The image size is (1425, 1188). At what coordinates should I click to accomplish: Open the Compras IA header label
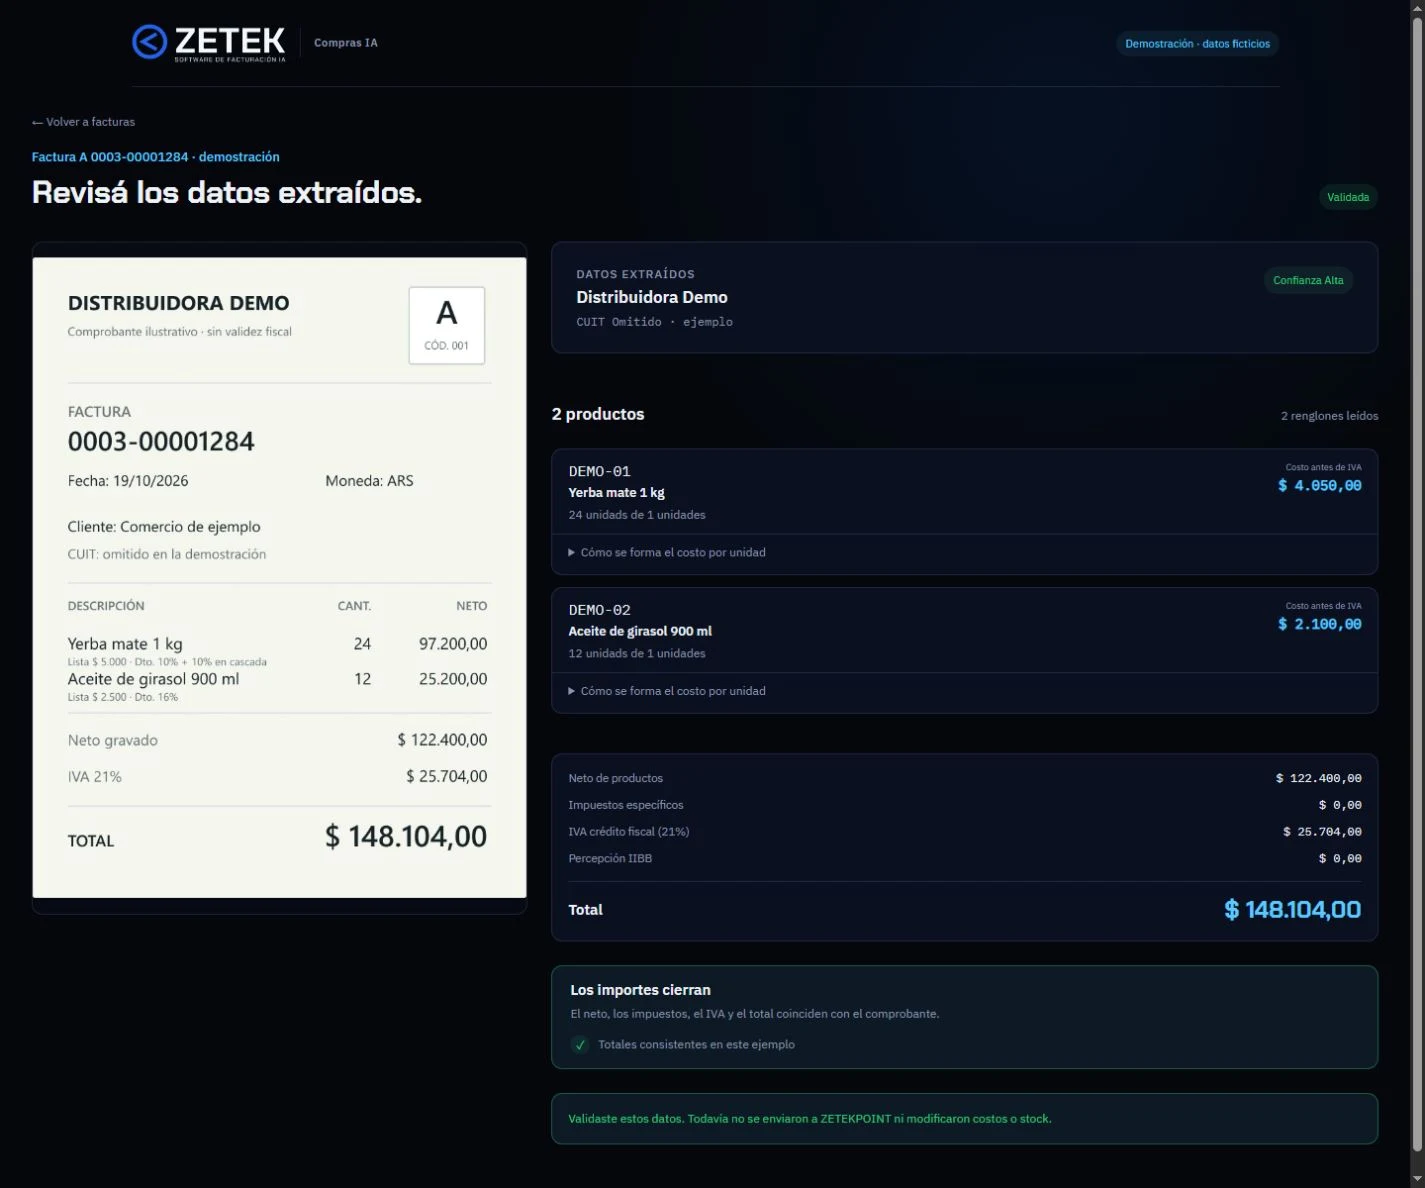pos(346,43)
